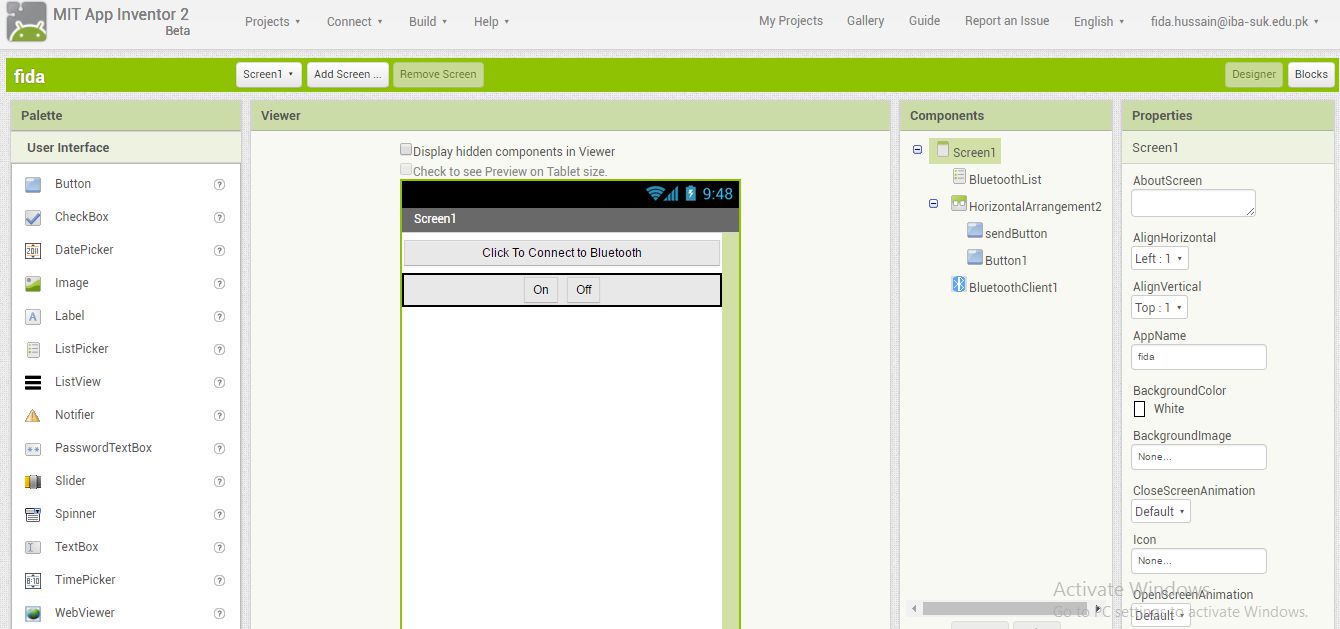
Task: Expand the User Interface palette section
Action: coord(126,147)
